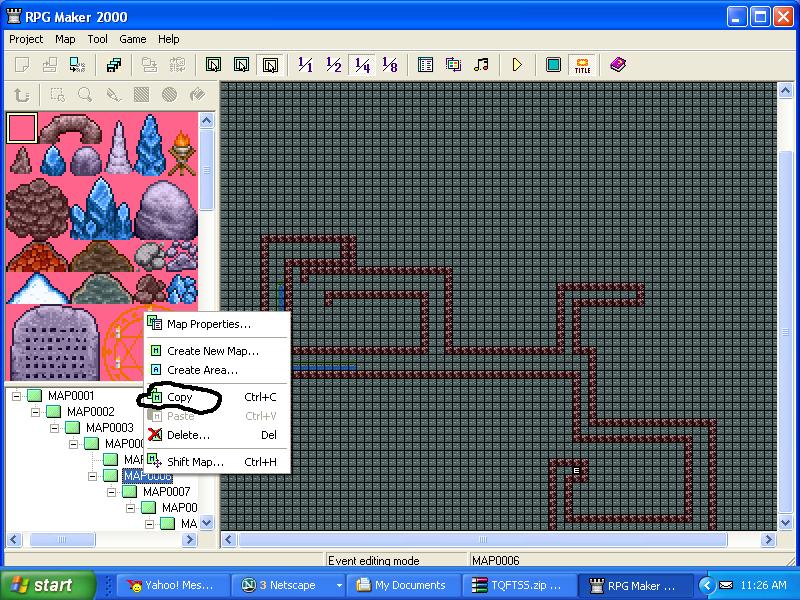This screenshot has width=800, height=600.
Task: Click the Undo arrow tool
Action: (x=21, y=95)
